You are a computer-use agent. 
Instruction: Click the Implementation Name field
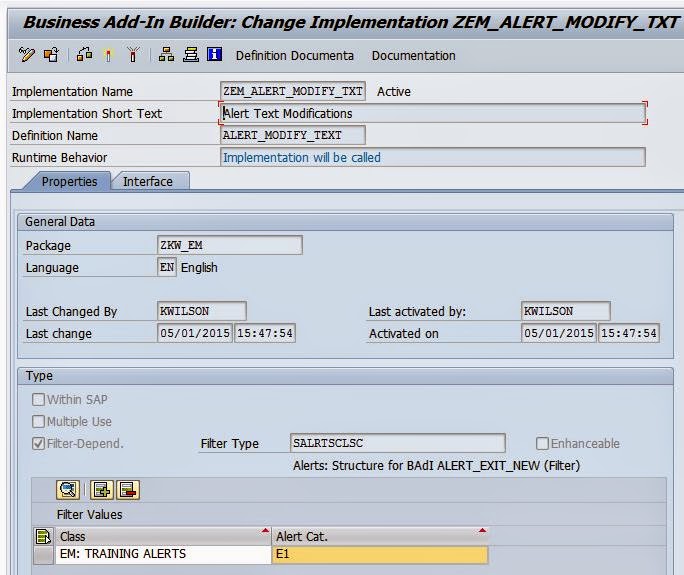pos(293,91)
